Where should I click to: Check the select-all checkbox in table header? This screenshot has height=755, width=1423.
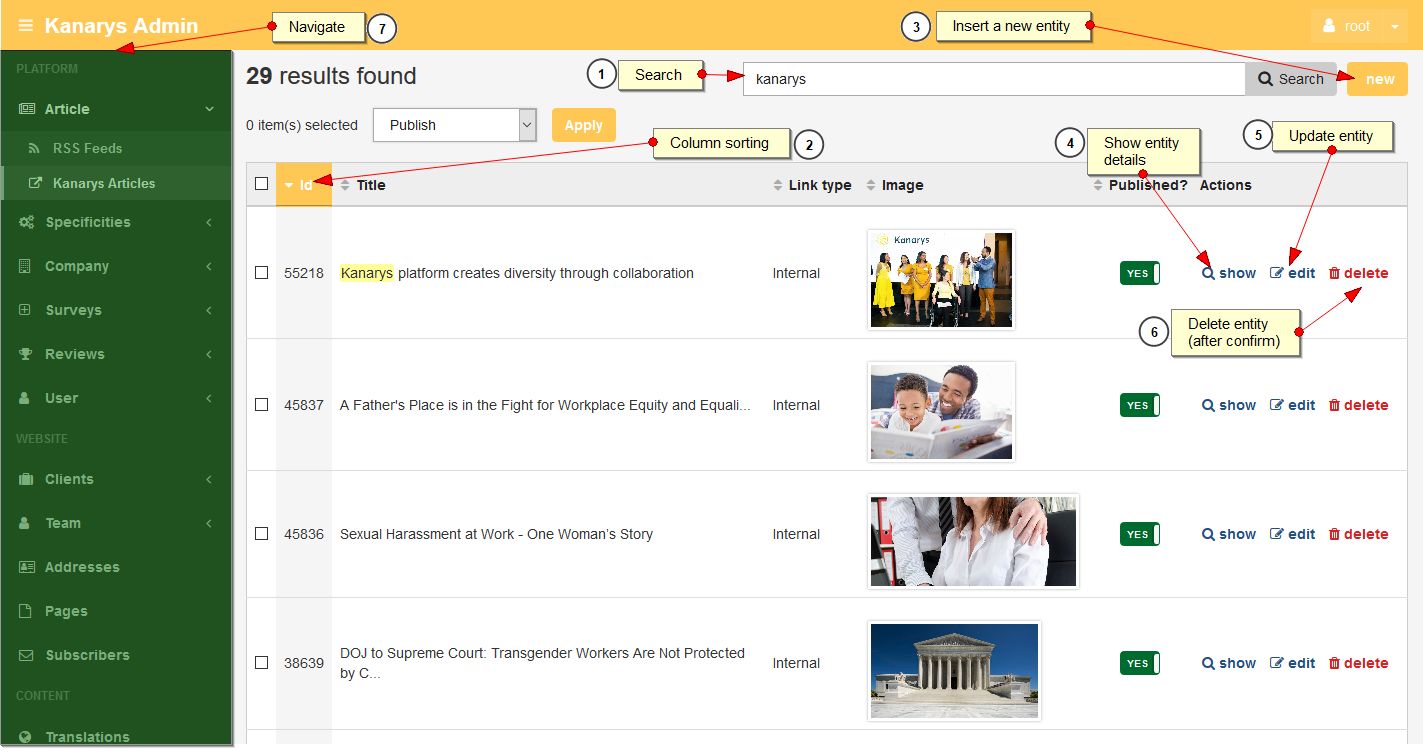coord(262,184)
